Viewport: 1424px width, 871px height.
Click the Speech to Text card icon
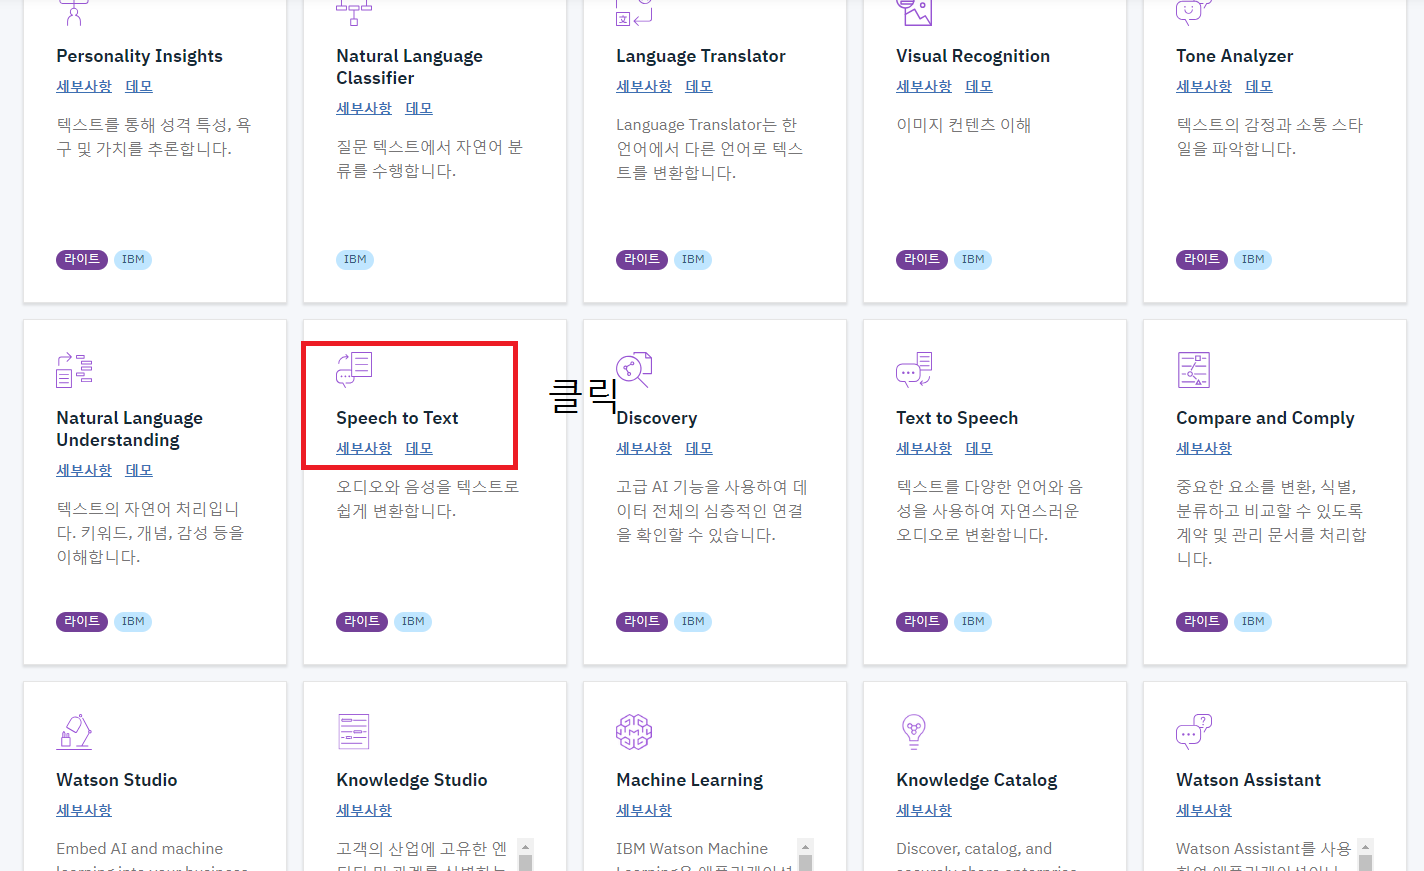click(354, 370)
